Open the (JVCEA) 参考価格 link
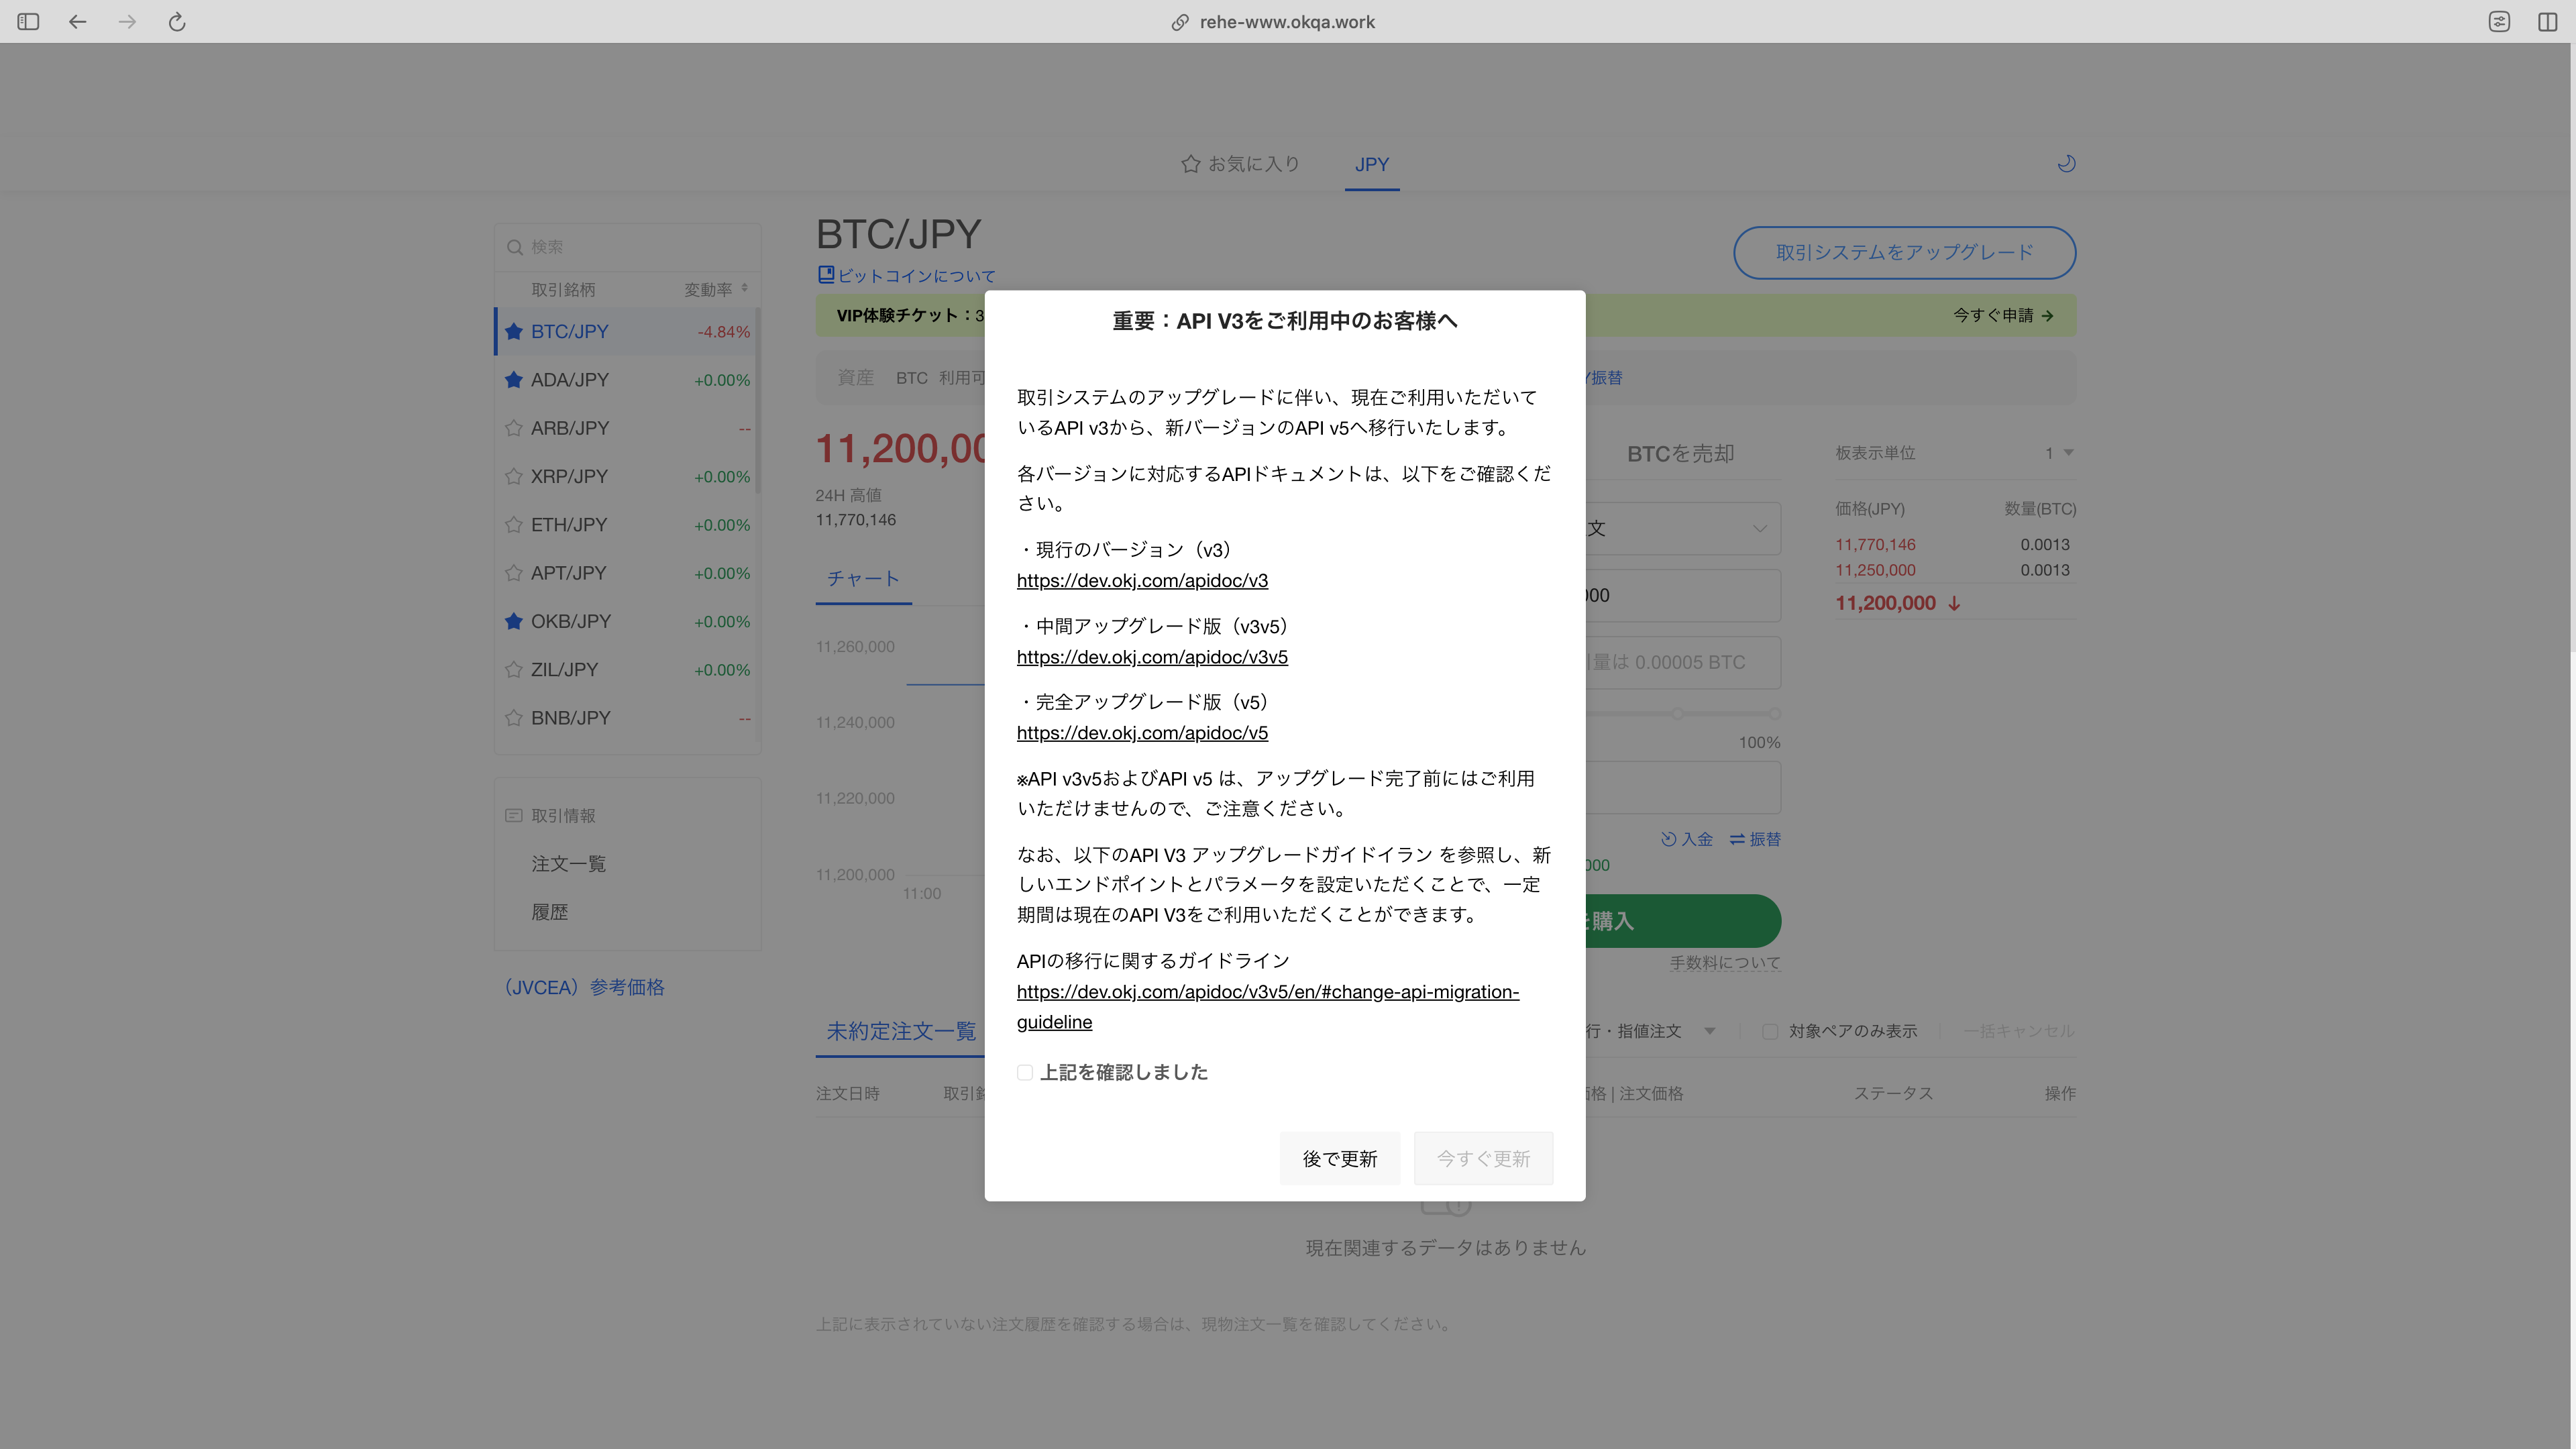This screenshot has height=1449, width=2576. (584, 987)
